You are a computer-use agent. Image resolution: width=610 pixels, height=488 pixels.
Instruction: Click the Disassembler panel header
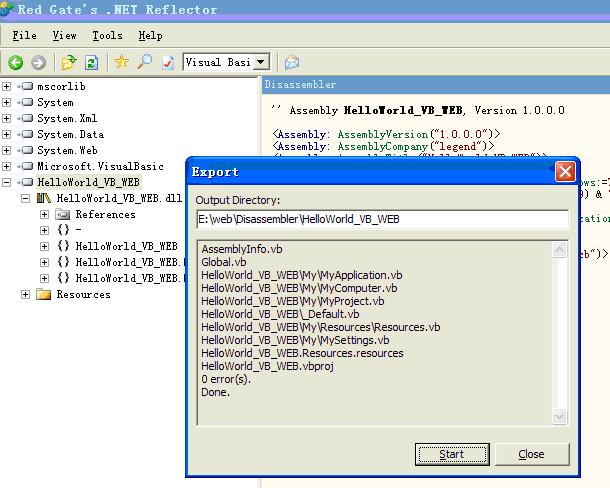point(436,84)
